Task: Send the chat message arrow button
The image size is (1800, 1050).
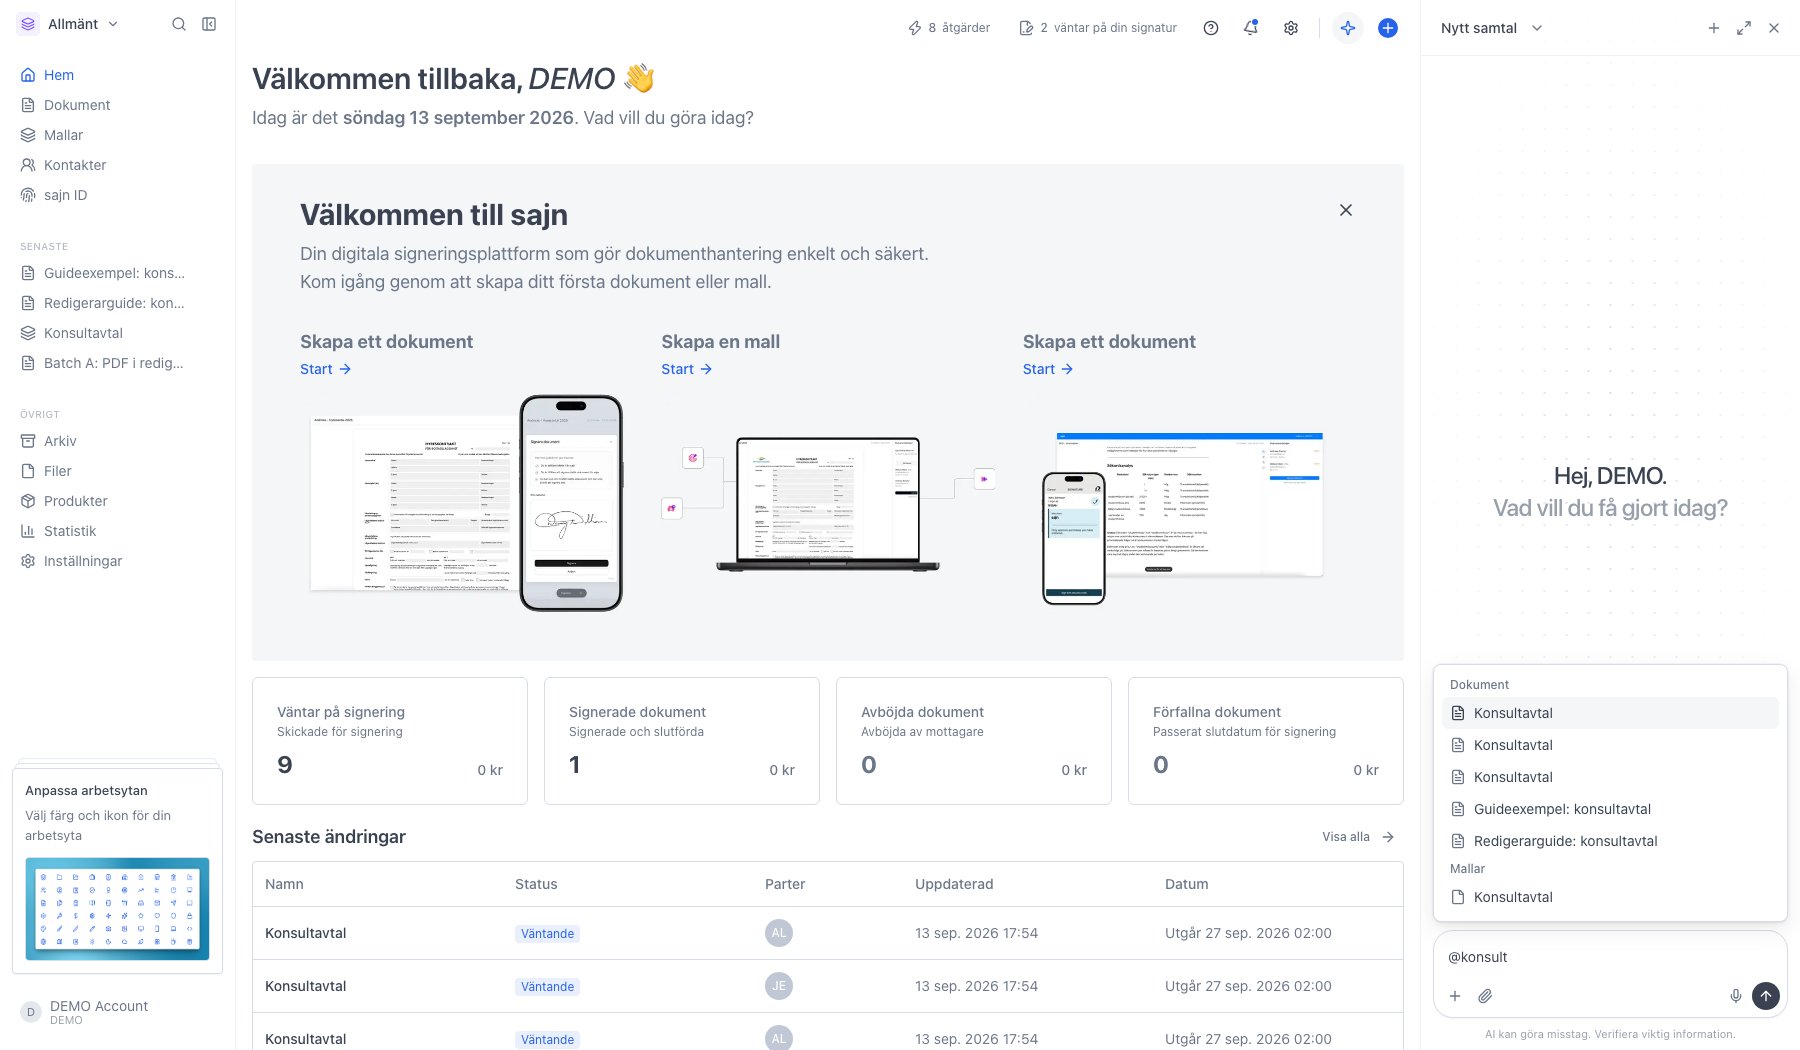Action: (1766, 996)
